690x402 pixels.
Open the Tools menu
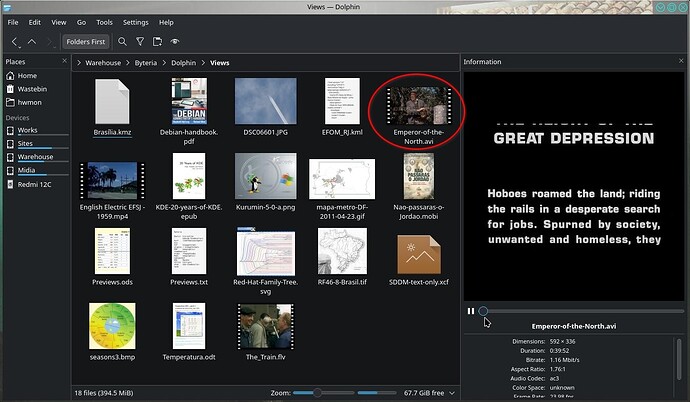(x=104, y=22)
